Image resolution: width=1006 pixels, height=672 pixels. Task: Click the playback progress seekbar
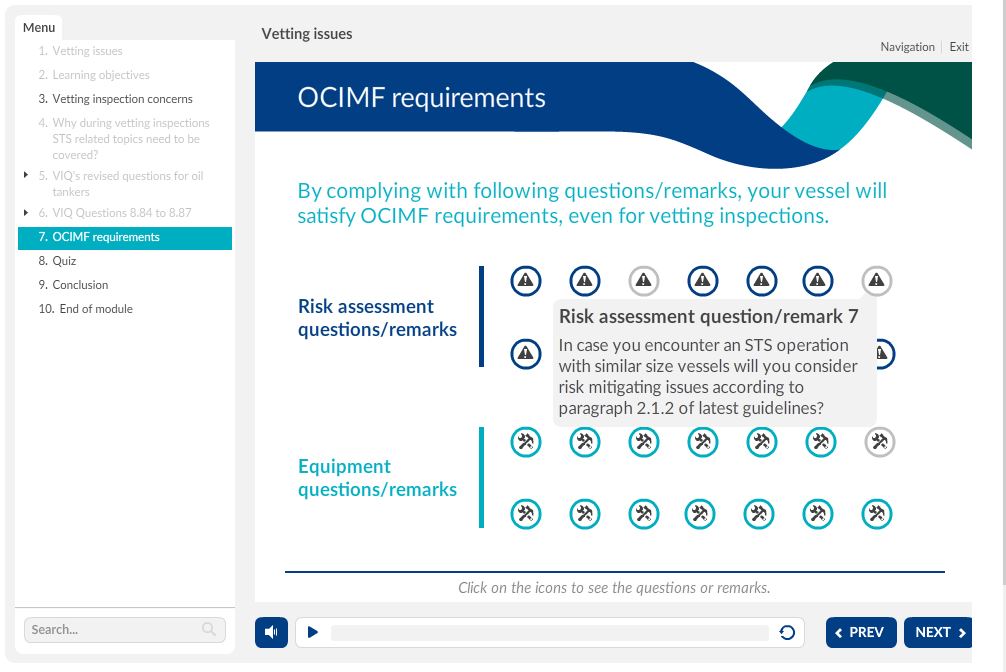pos(549,632)
